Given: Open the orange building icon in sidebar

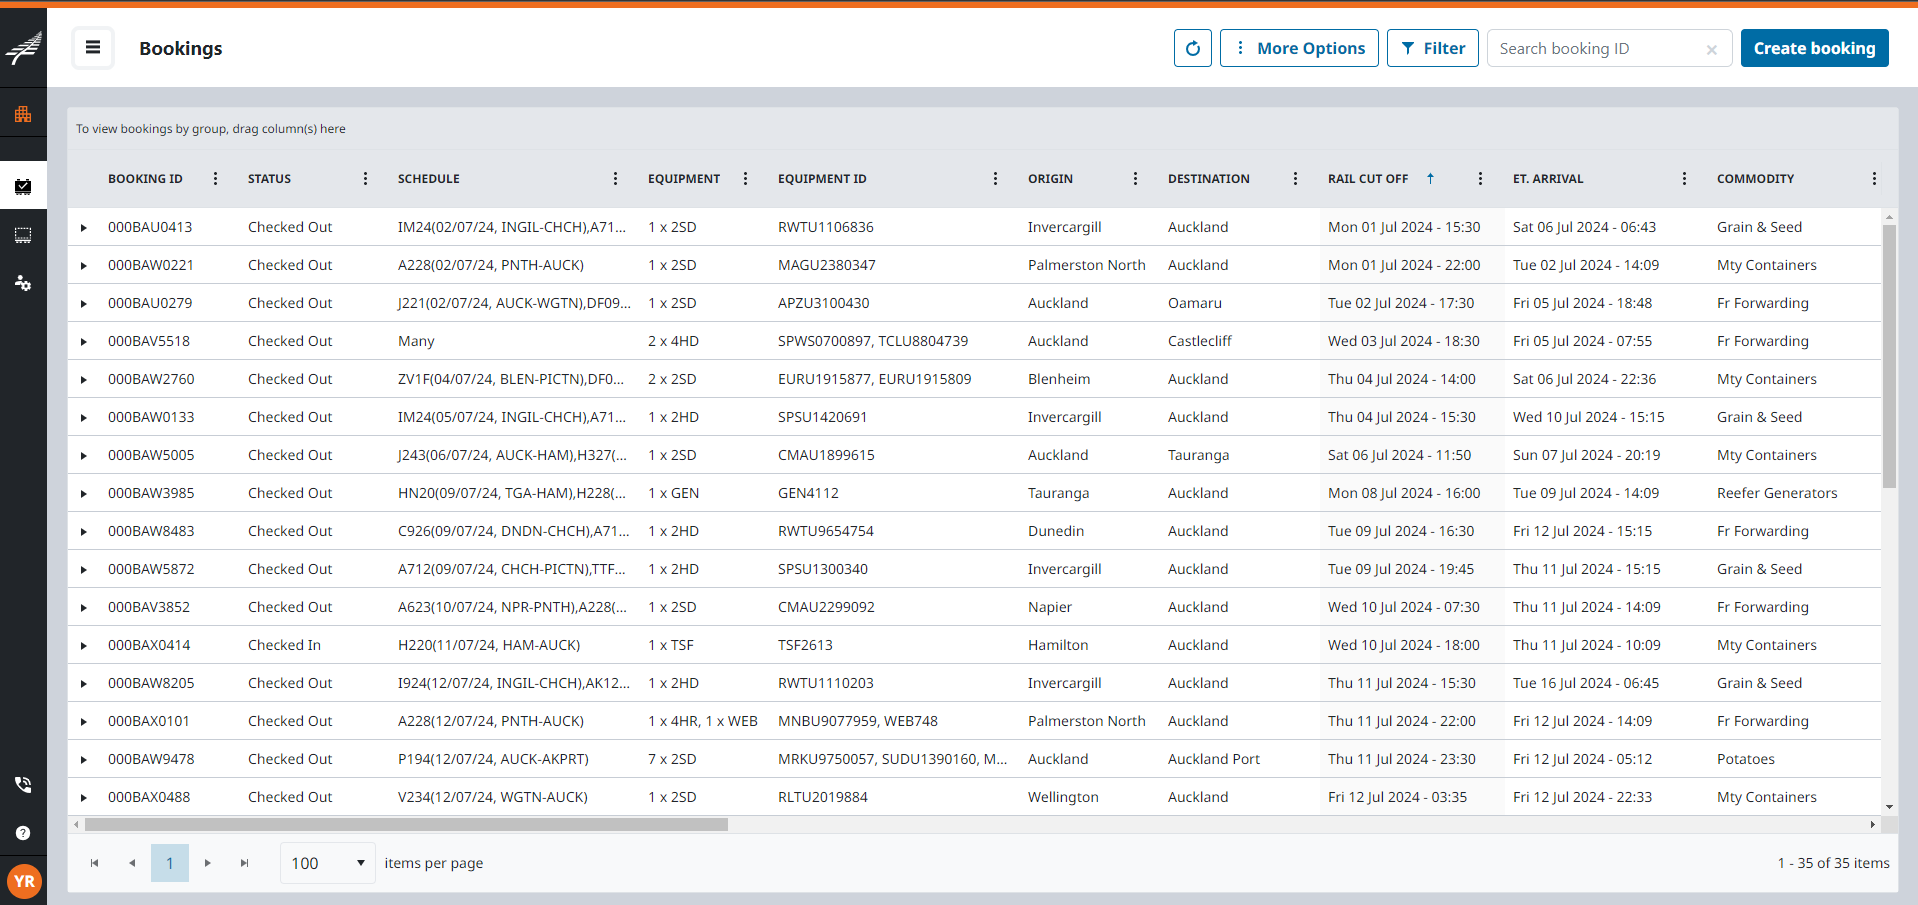Looking at the screenshot, I should tap(23, 114).
